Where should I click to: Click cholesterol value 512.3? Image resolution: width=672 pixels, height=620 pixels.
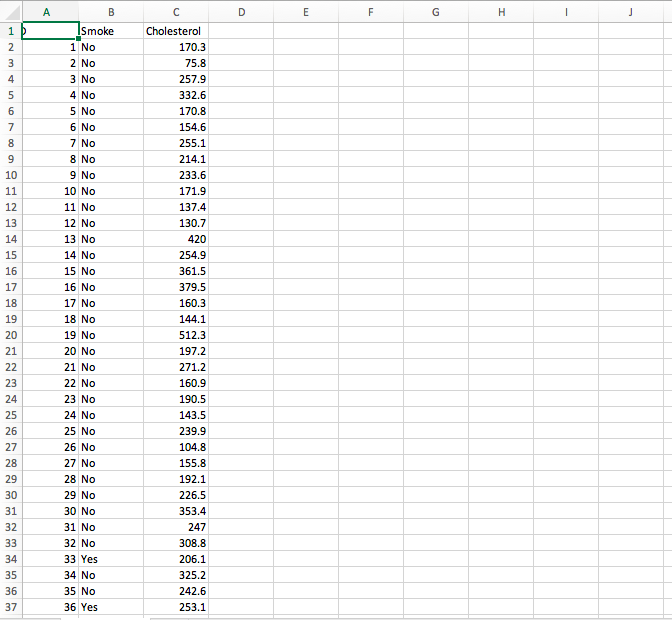pos(176,335)
